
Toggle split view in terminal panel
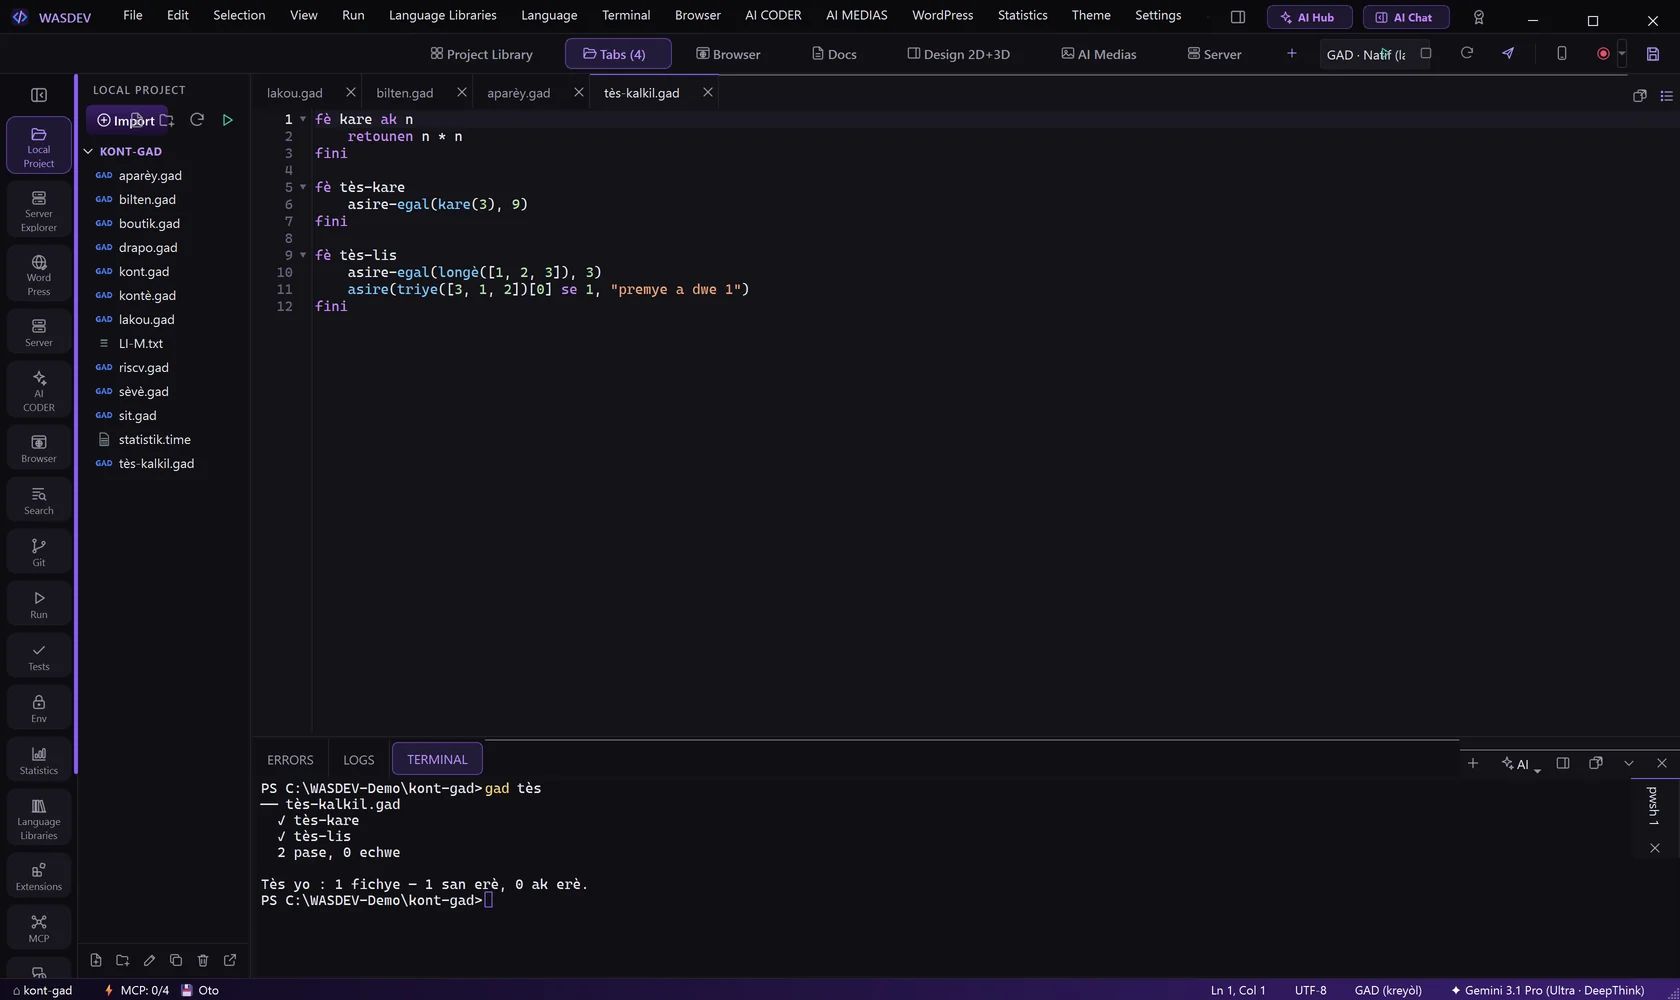1563,763
